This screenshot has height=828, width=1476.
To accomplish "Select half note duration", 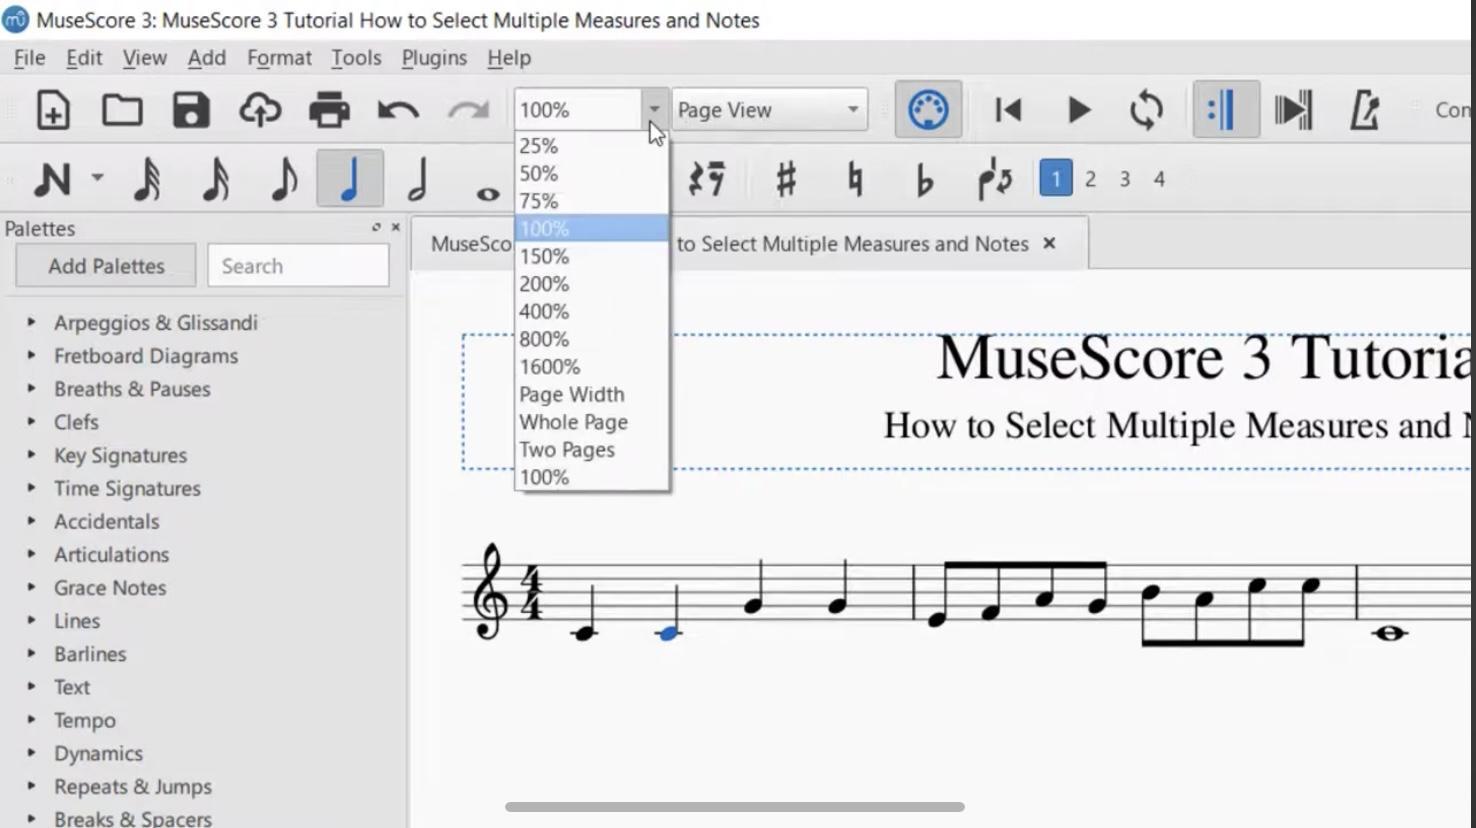I will [418, 179].
